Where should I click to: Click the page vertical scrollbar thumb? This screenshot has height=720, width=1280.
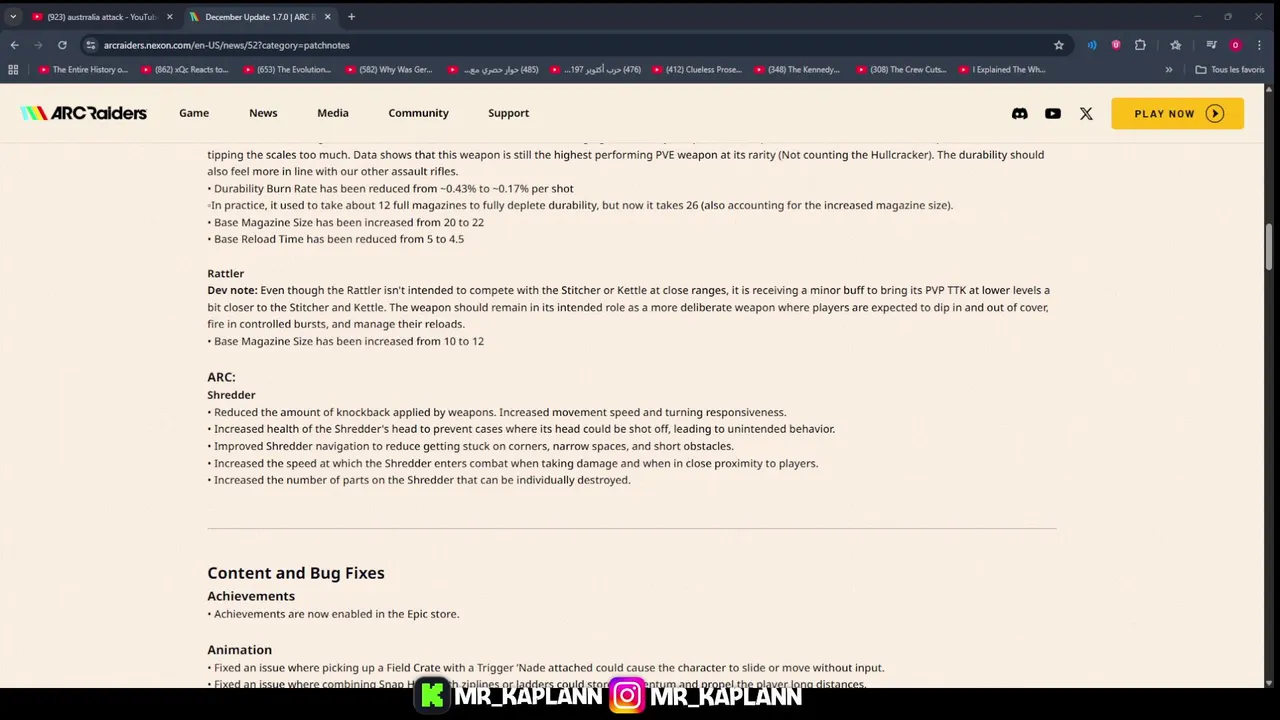pyautogui.click(x=1270, y=246)
